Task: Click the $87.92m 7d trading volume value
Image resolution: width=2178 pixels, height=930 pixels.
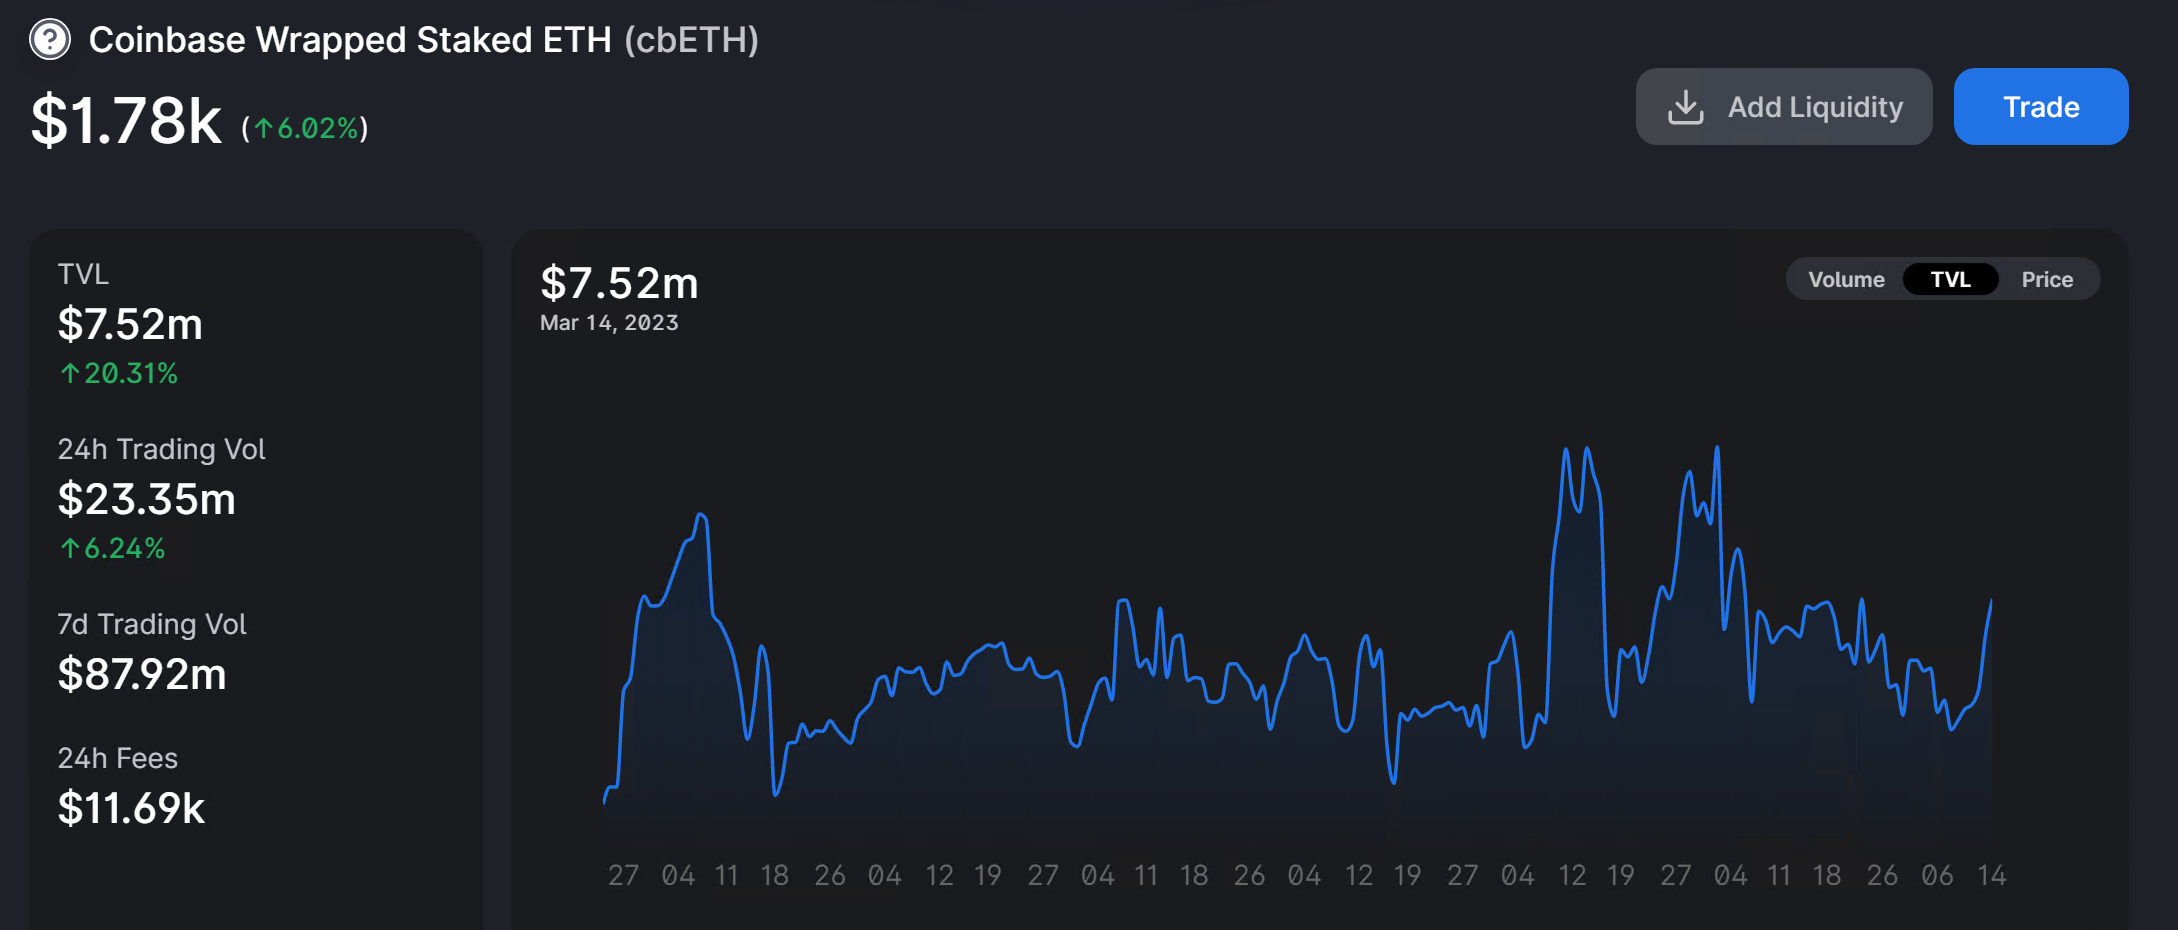Action: tap(142, 675)
